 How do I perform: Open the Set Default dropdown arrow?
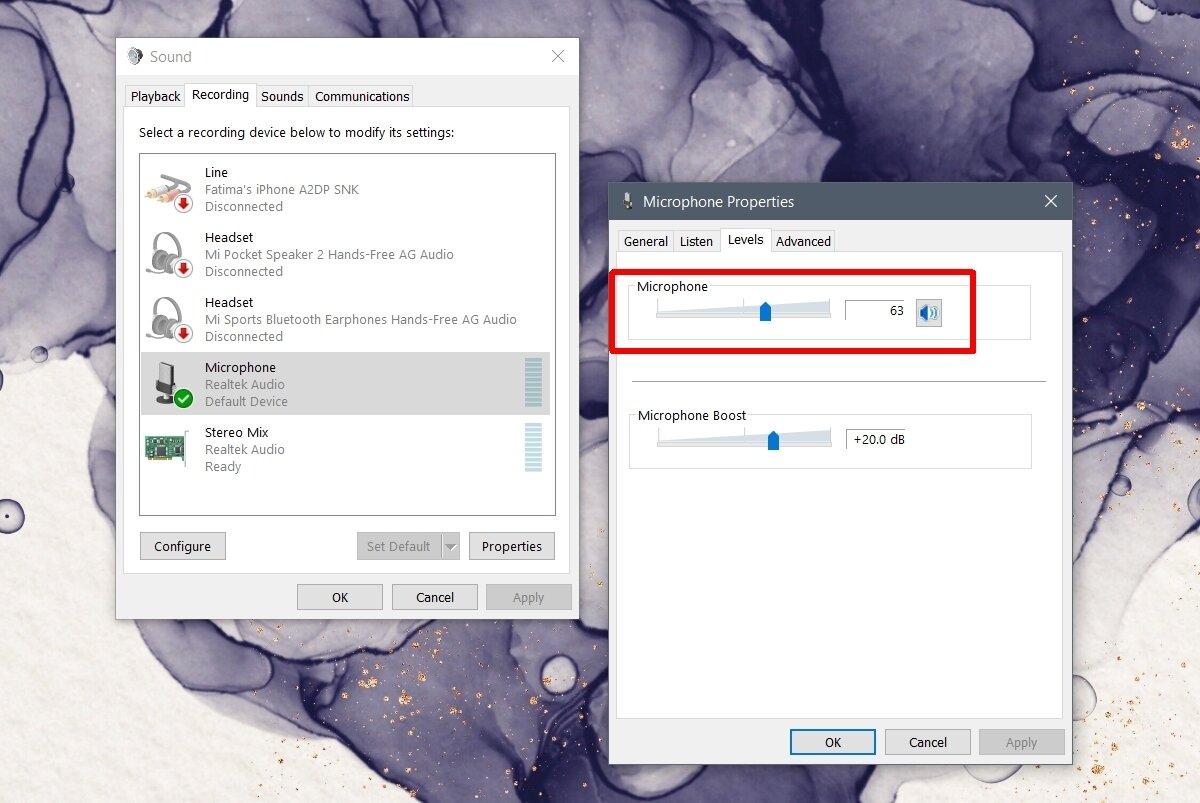tap(450, 546)
